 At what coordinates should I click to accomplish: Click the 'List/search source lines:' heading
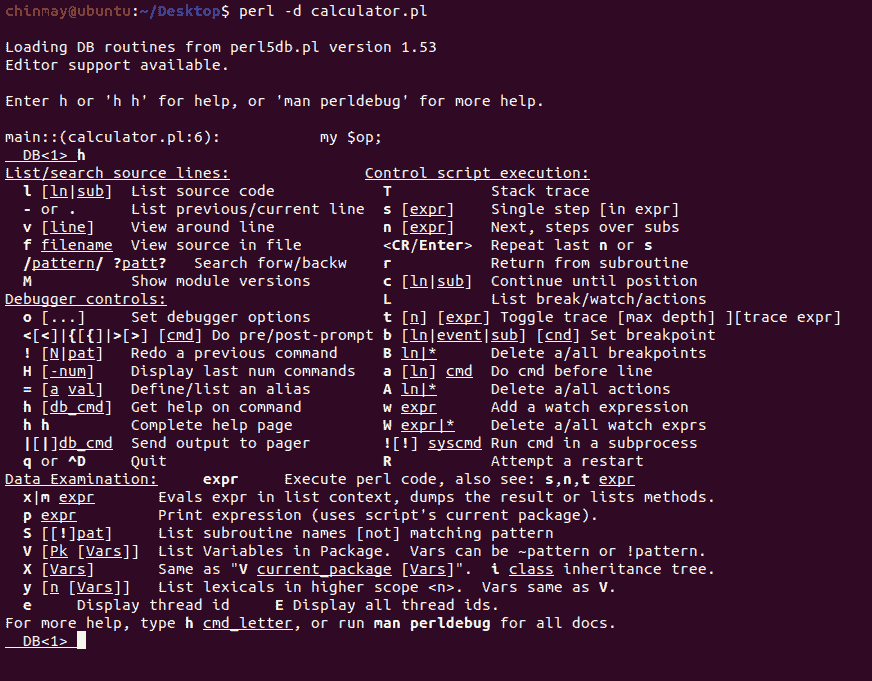[117, 173]
